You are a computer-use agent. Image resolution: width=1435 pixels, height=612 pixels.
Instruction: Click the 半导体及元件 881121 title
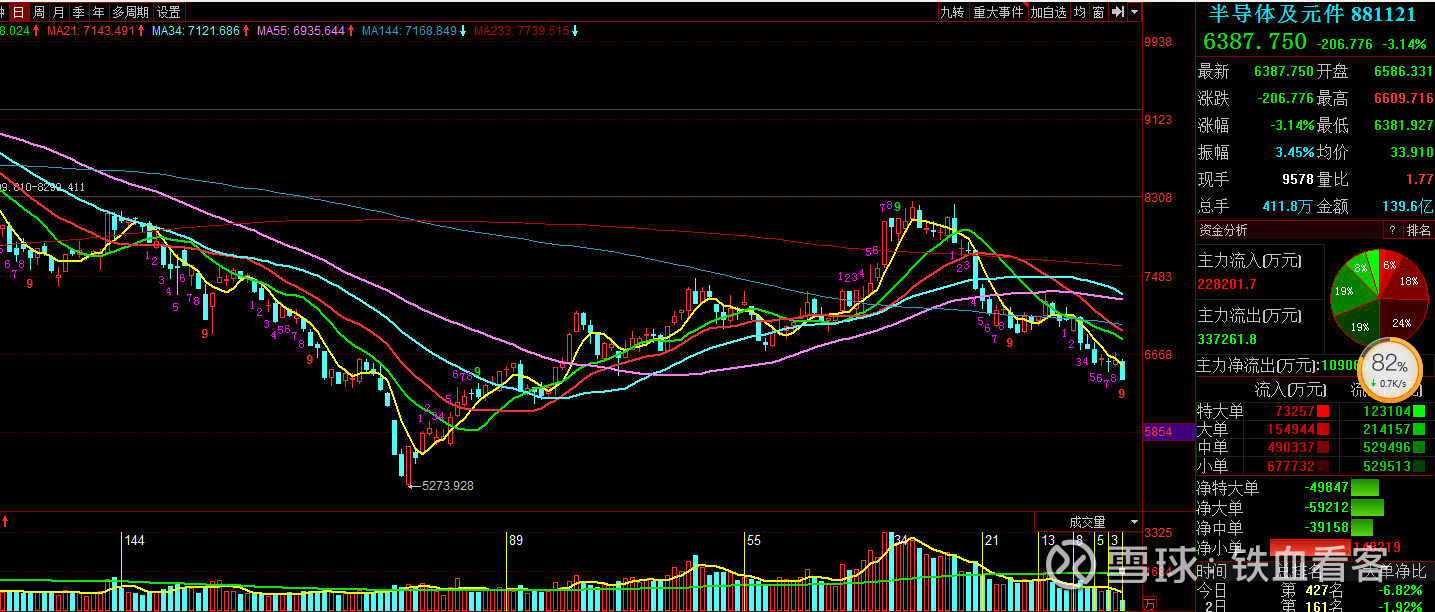pyautogui.click(x=1312, y=14)
